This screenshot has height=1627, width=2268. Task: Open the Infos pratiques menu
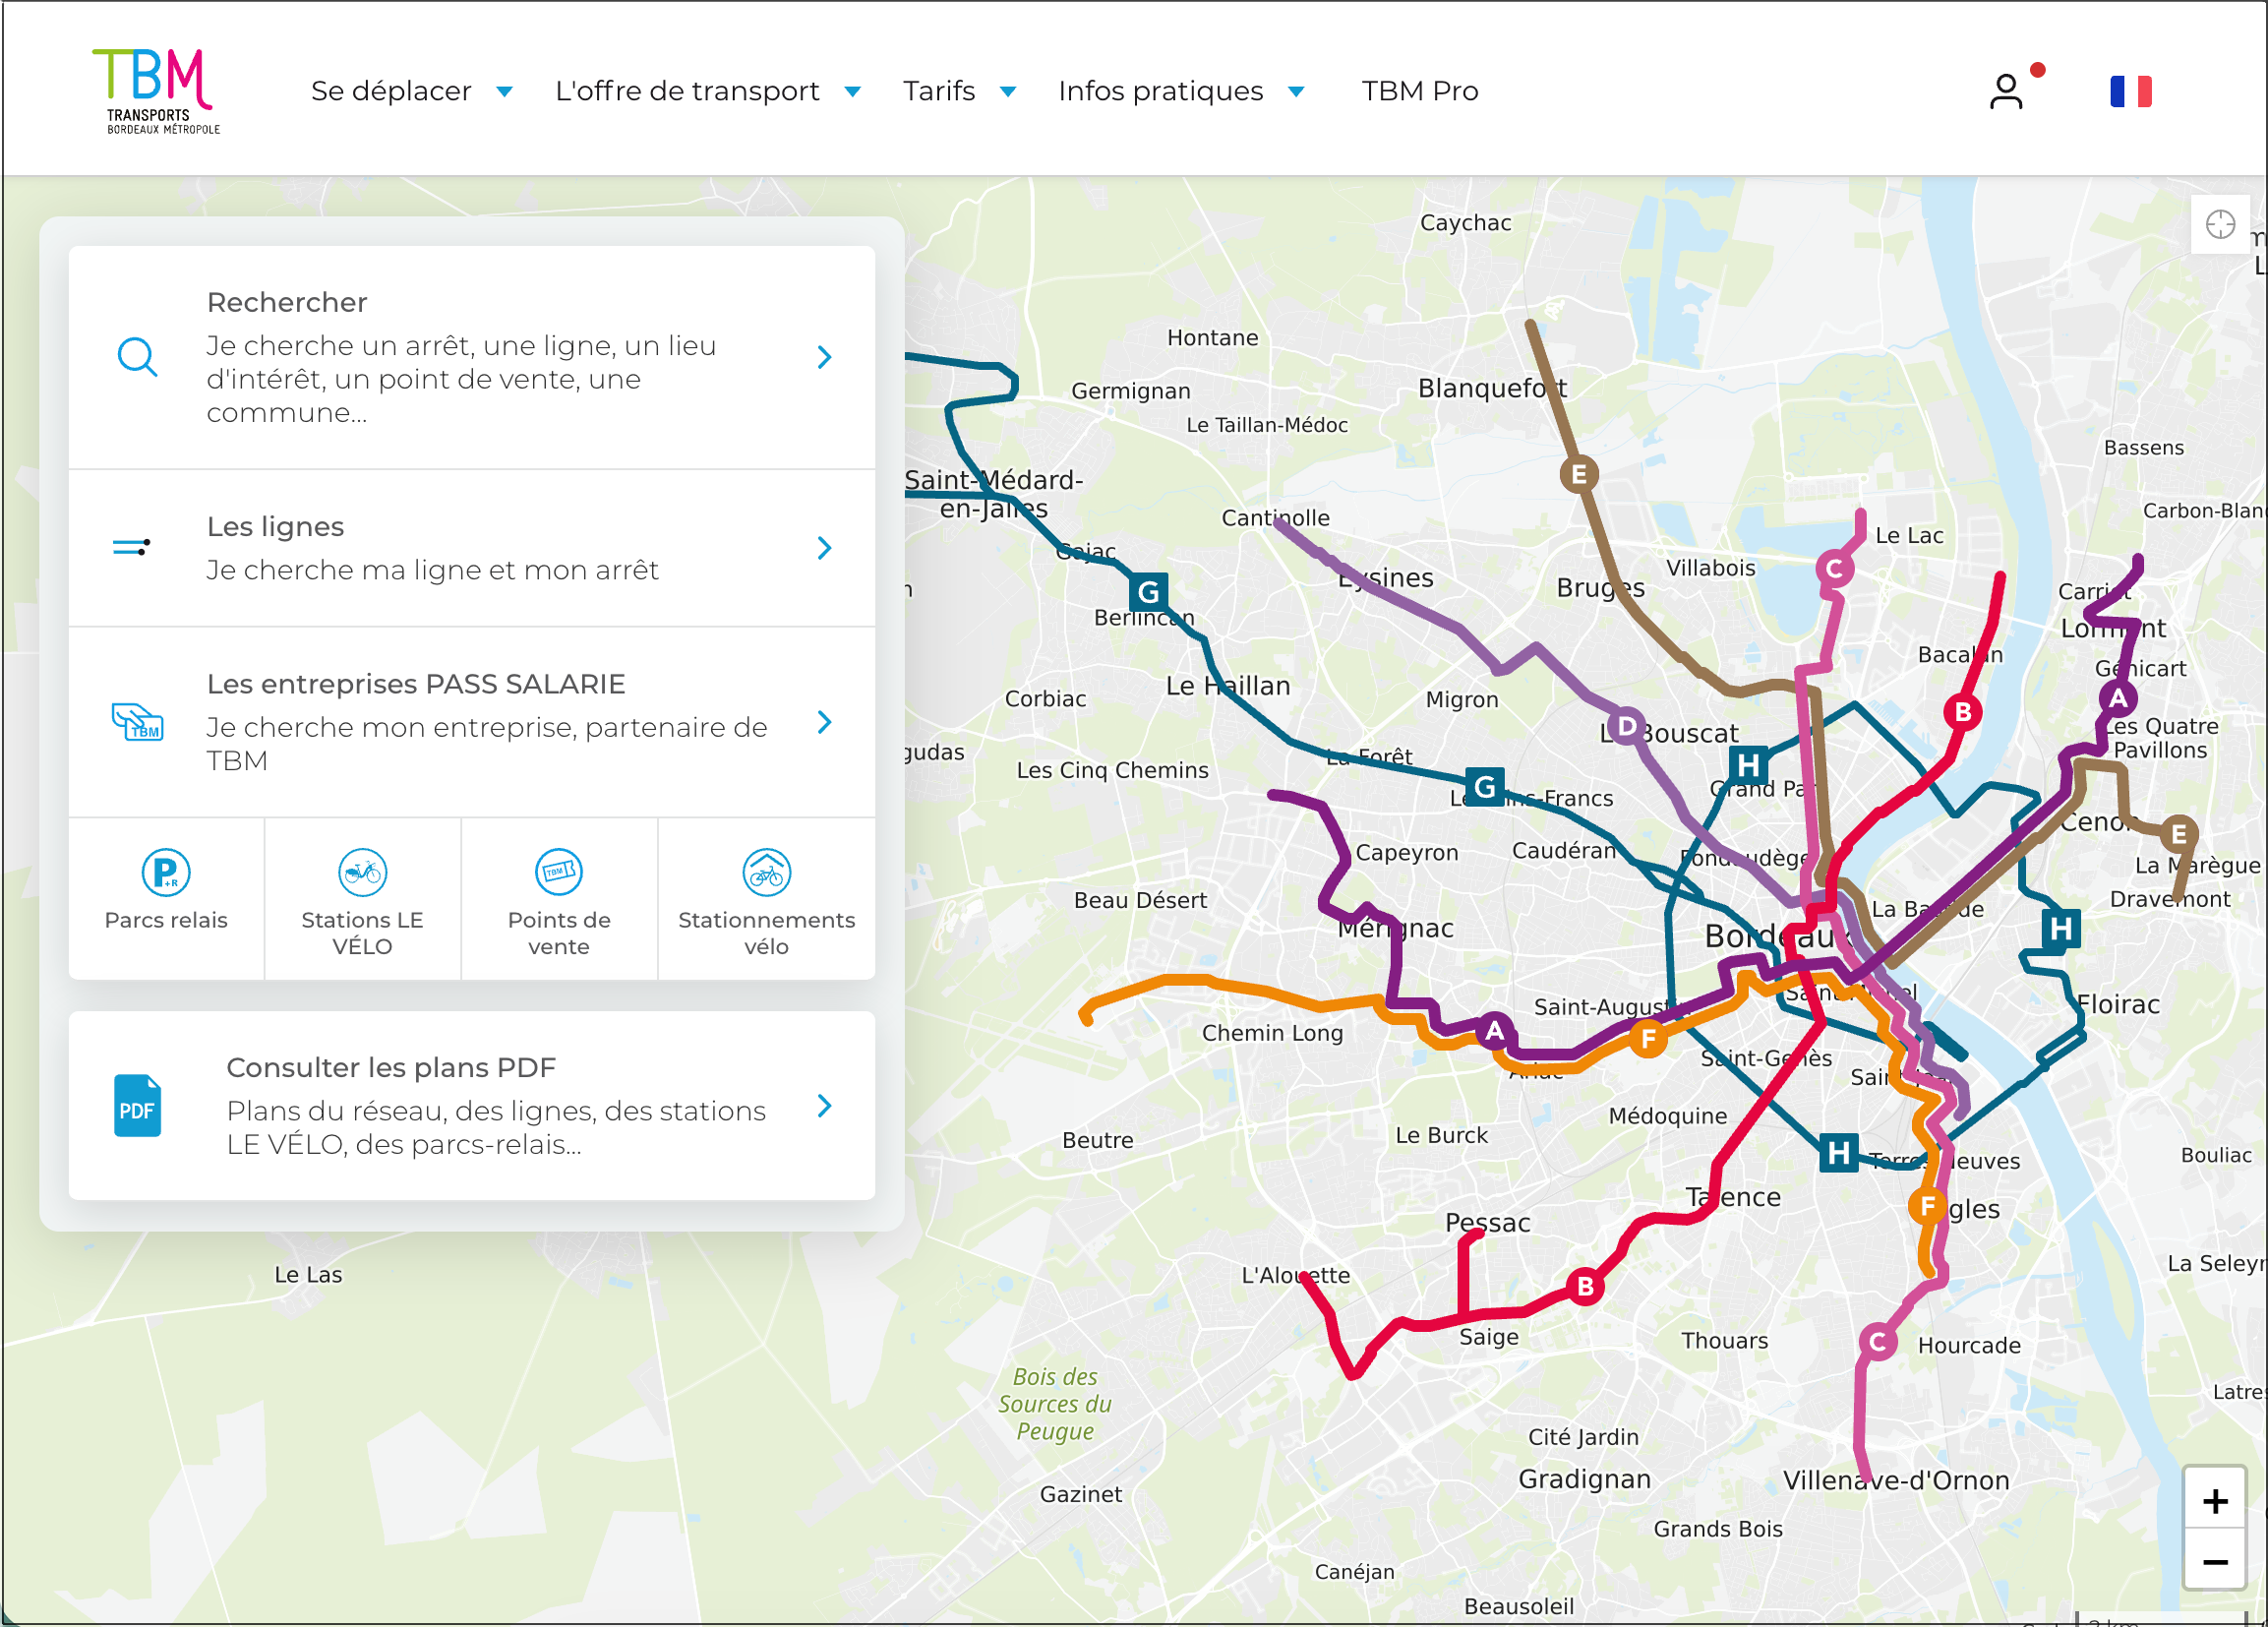tap(1161, 91)
